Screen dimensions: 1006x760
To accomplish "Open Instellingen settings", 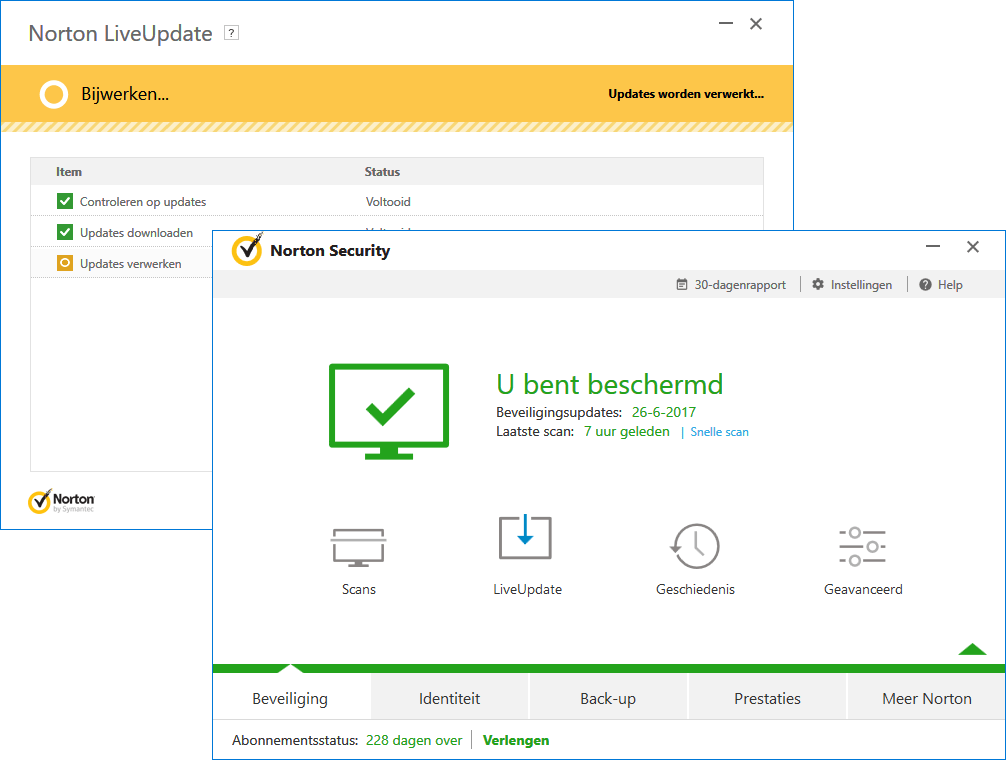I will coord(852,285).
